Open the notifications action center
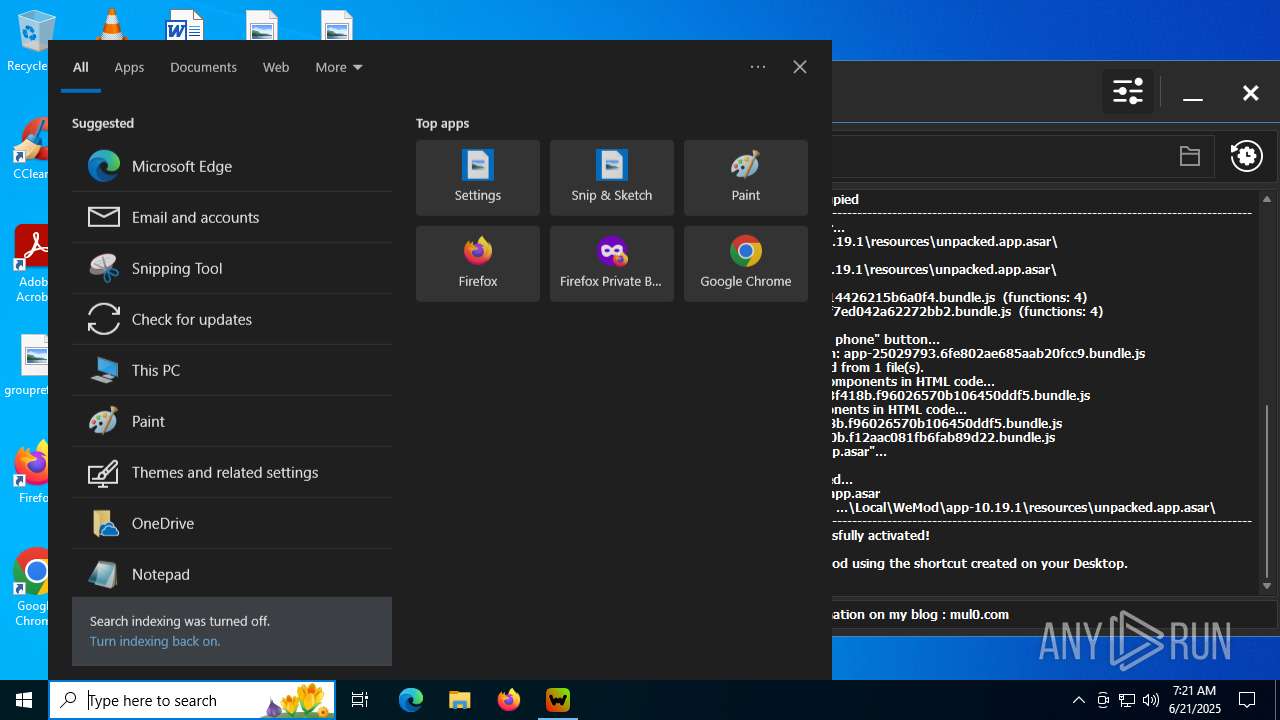This screenshot has height=720, width=1280. 1247,700
